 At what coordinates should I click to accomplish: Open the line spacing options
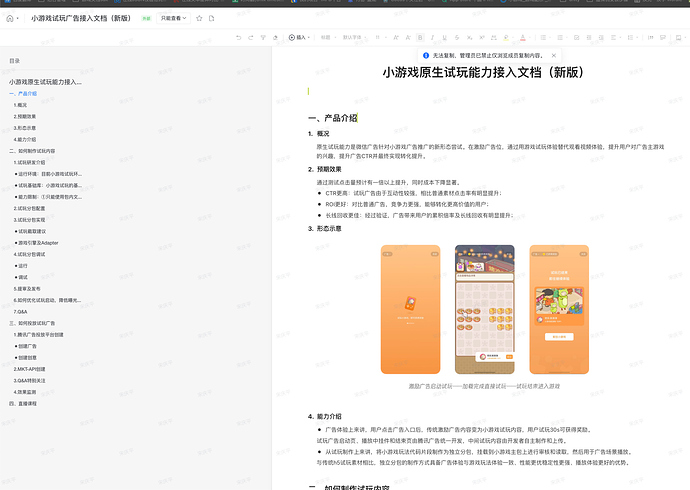tap(631, 37)
